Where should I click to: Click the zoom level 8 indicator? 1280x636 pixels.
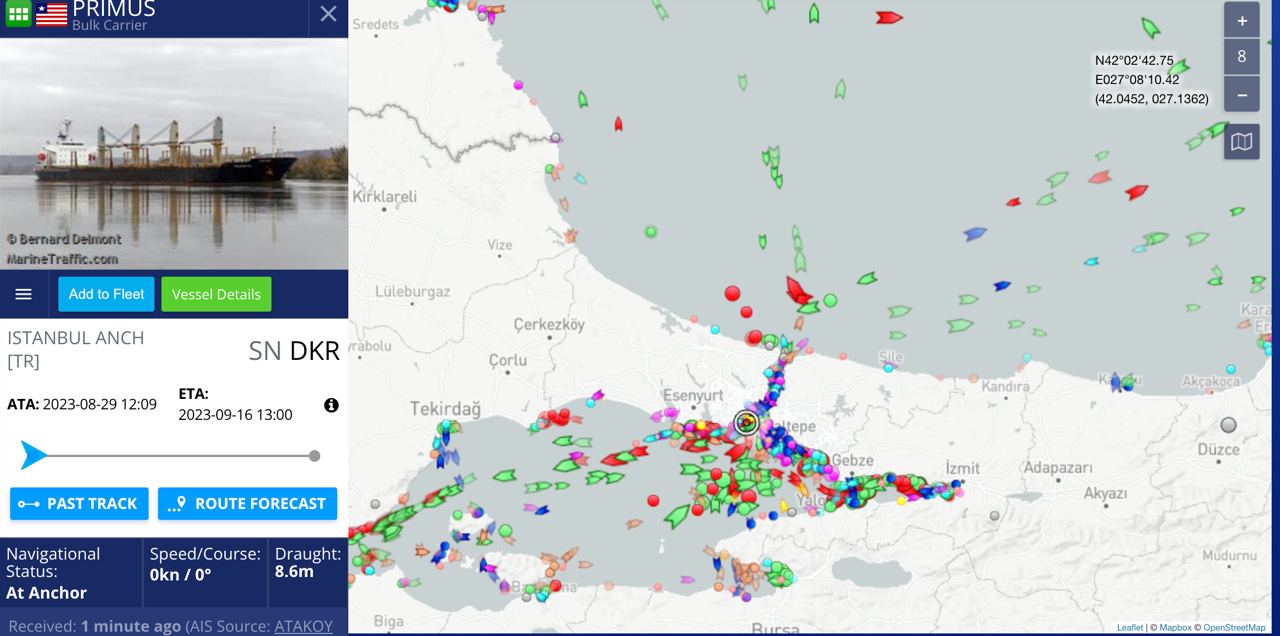click(x=1241, y=55)
